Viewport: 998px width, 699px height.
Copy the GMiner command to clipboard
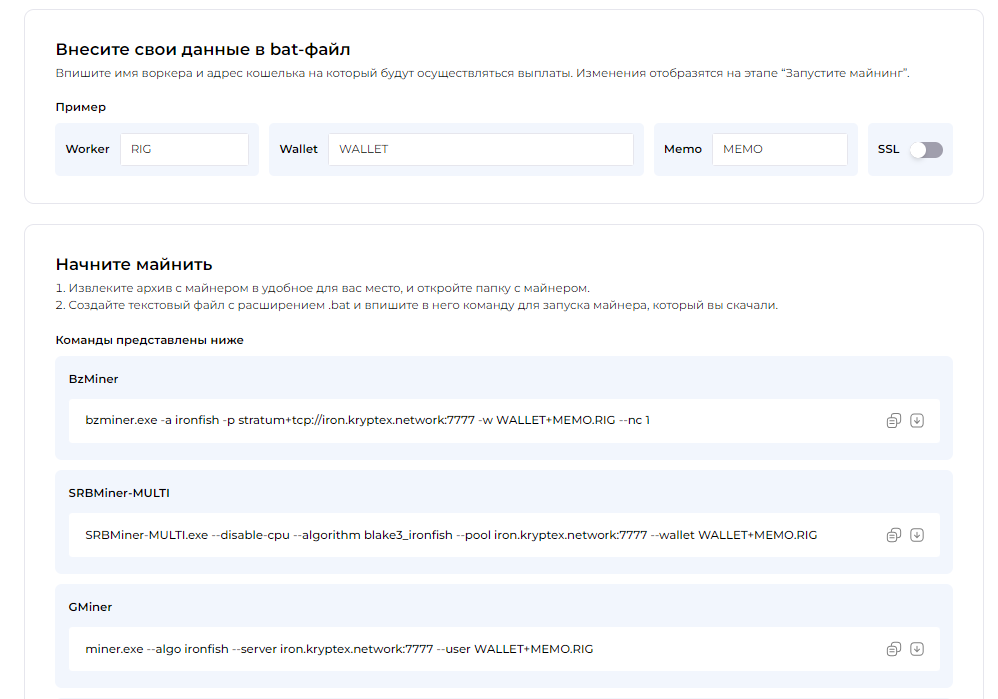coord(894,649)
